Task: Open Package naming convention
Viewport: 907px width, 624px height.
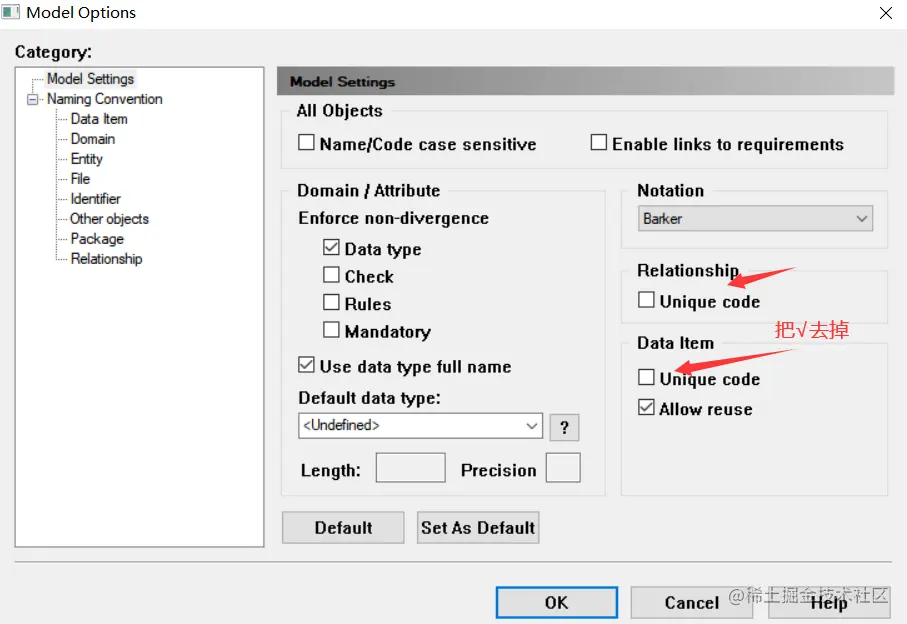Action: tap(97, 239)
